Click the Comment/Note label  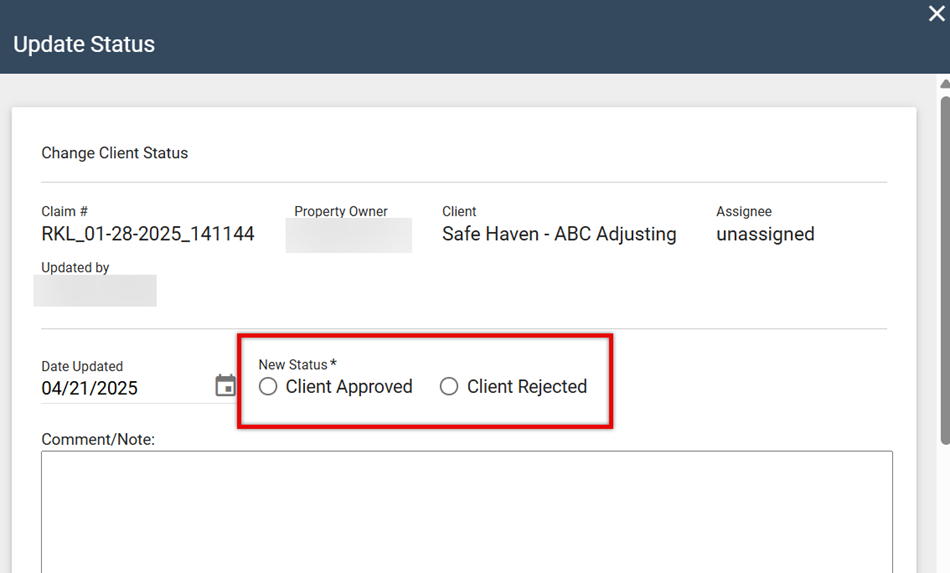(98, 439)
